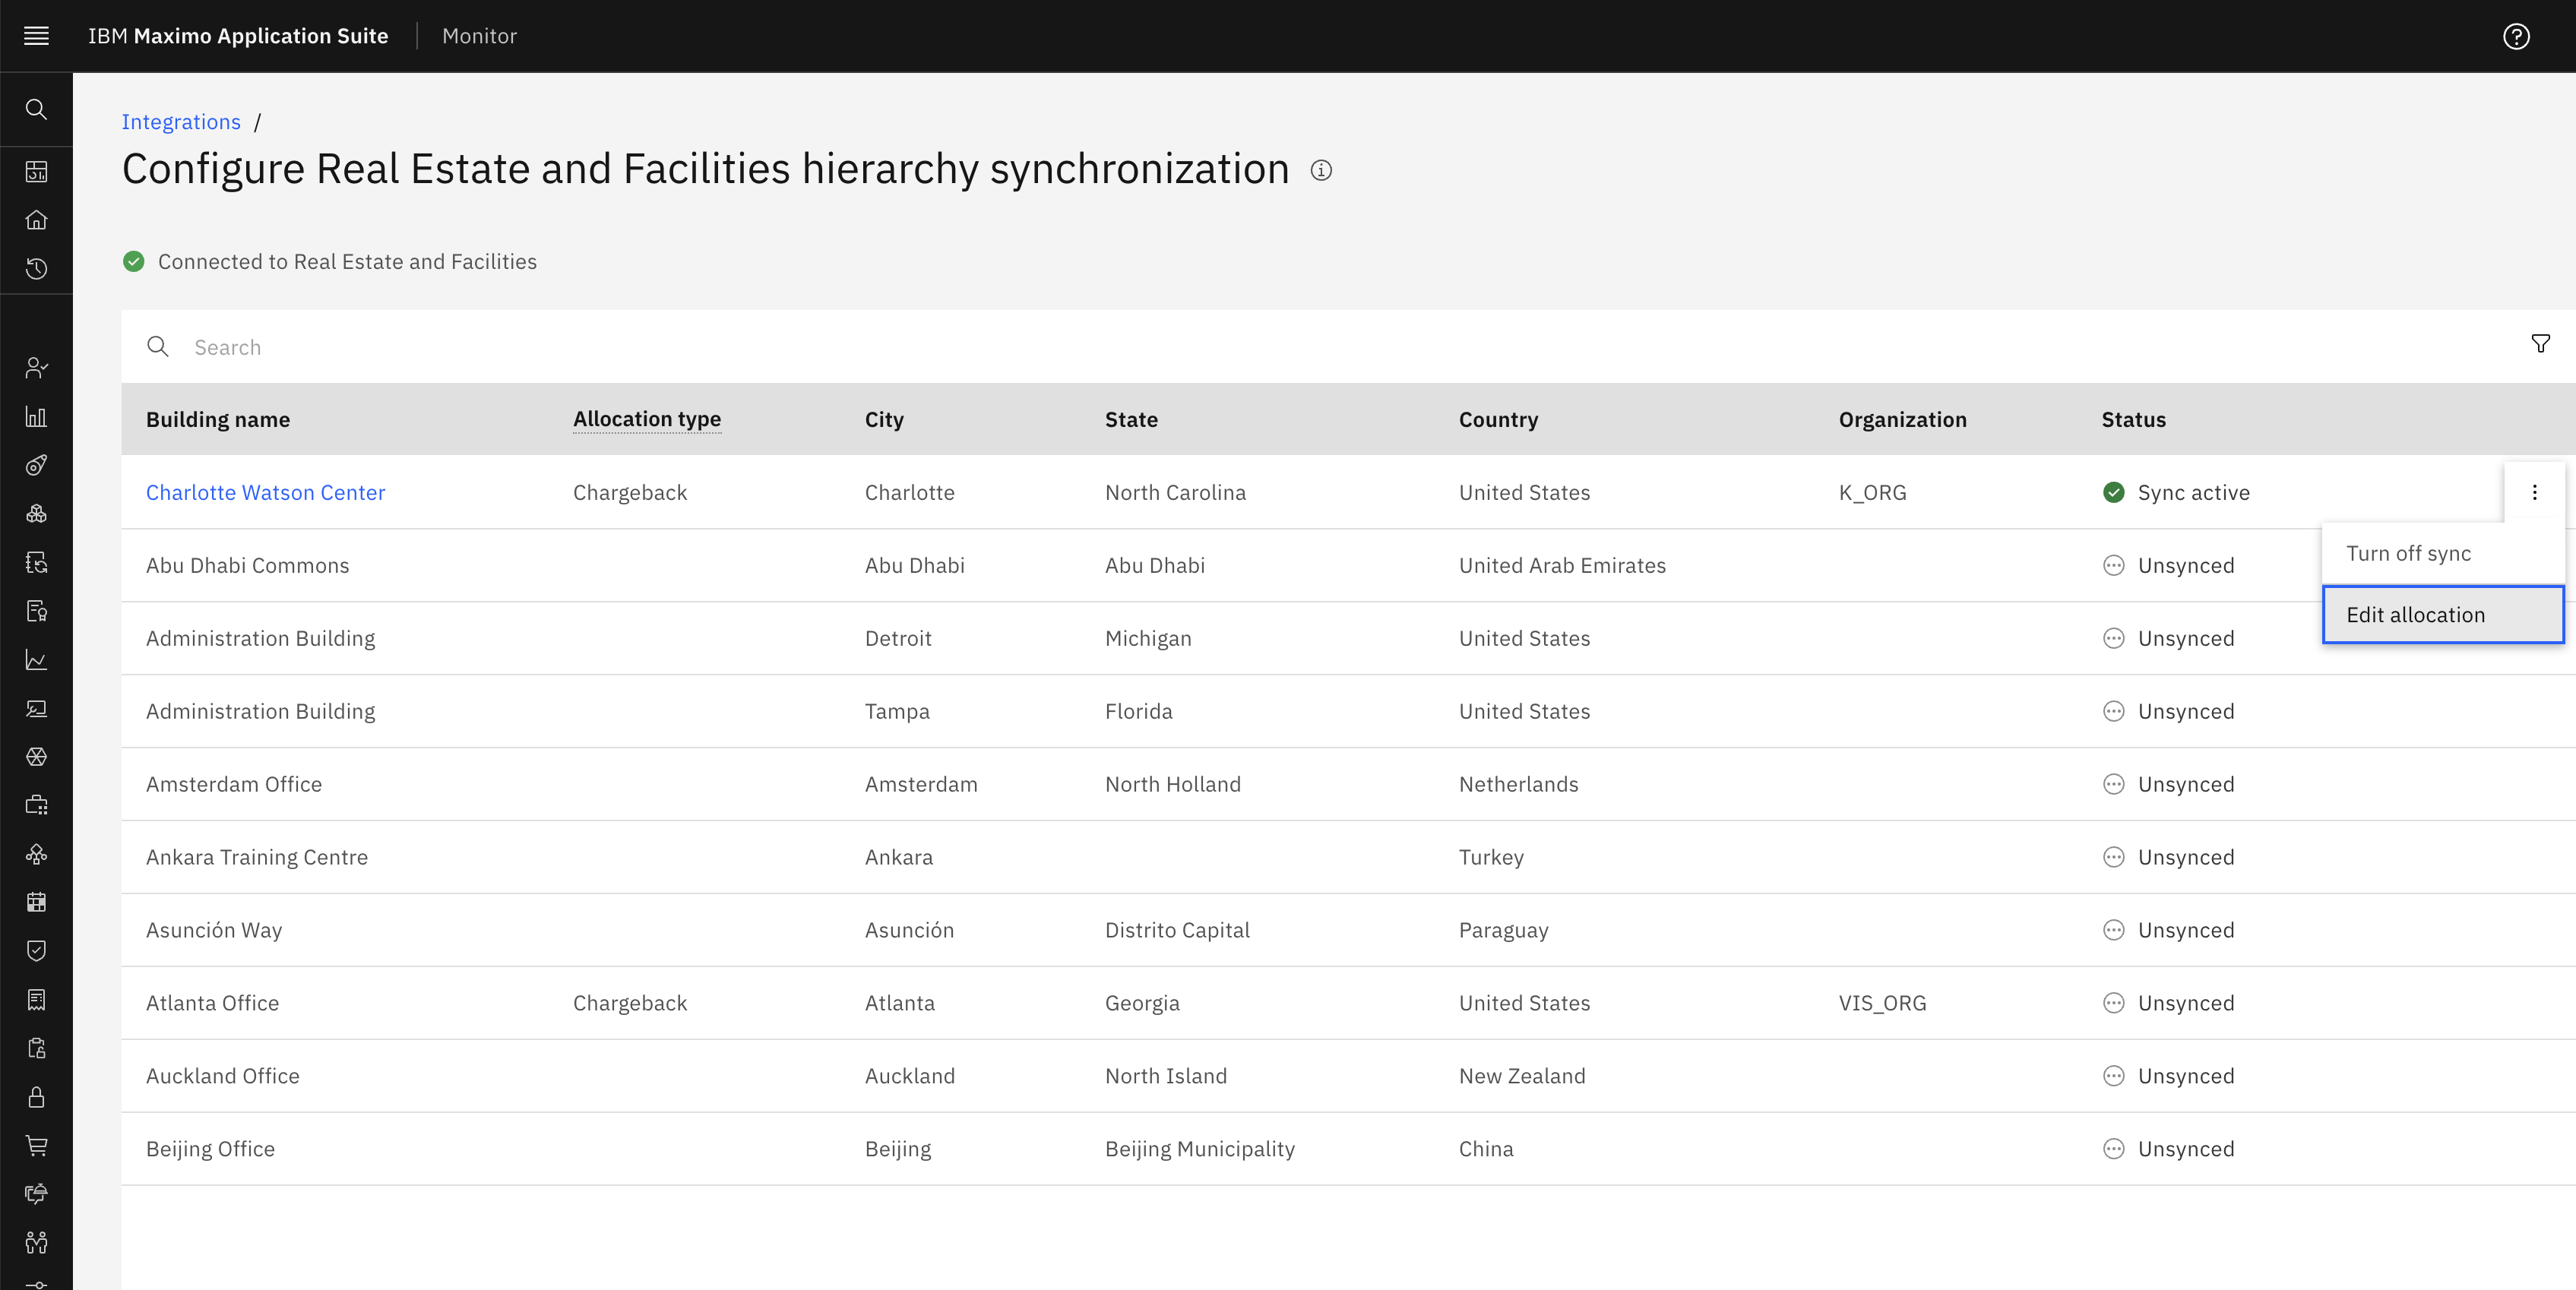
Task: Click the sidebar search magnifier icon
Action: [36, 109]
